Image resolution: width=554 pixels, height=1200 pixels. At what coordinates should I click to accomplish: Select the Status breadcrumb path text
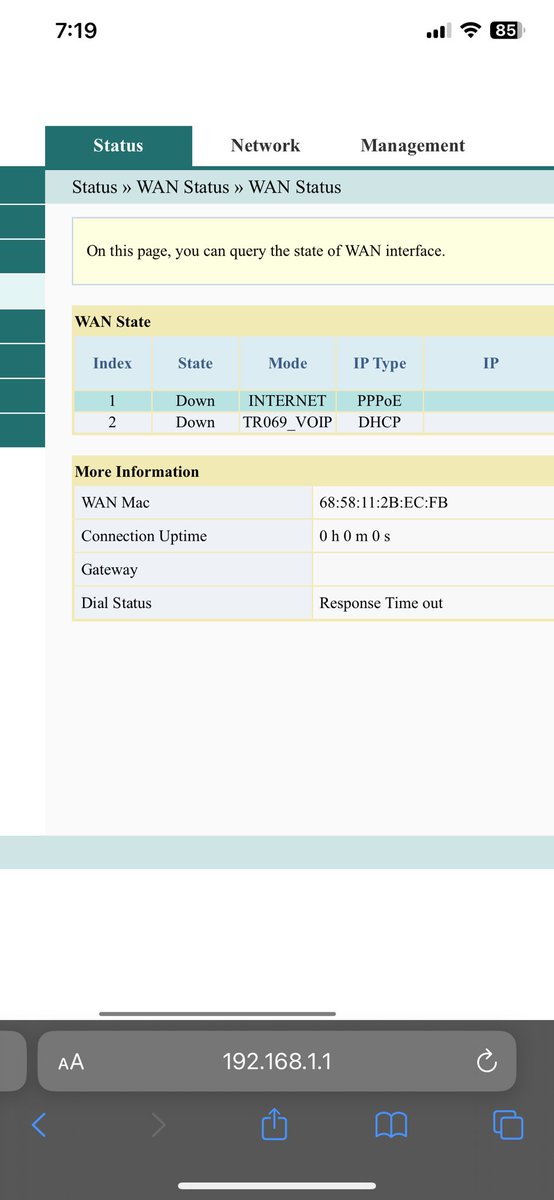pyautogui.click(x=206, y=187)
